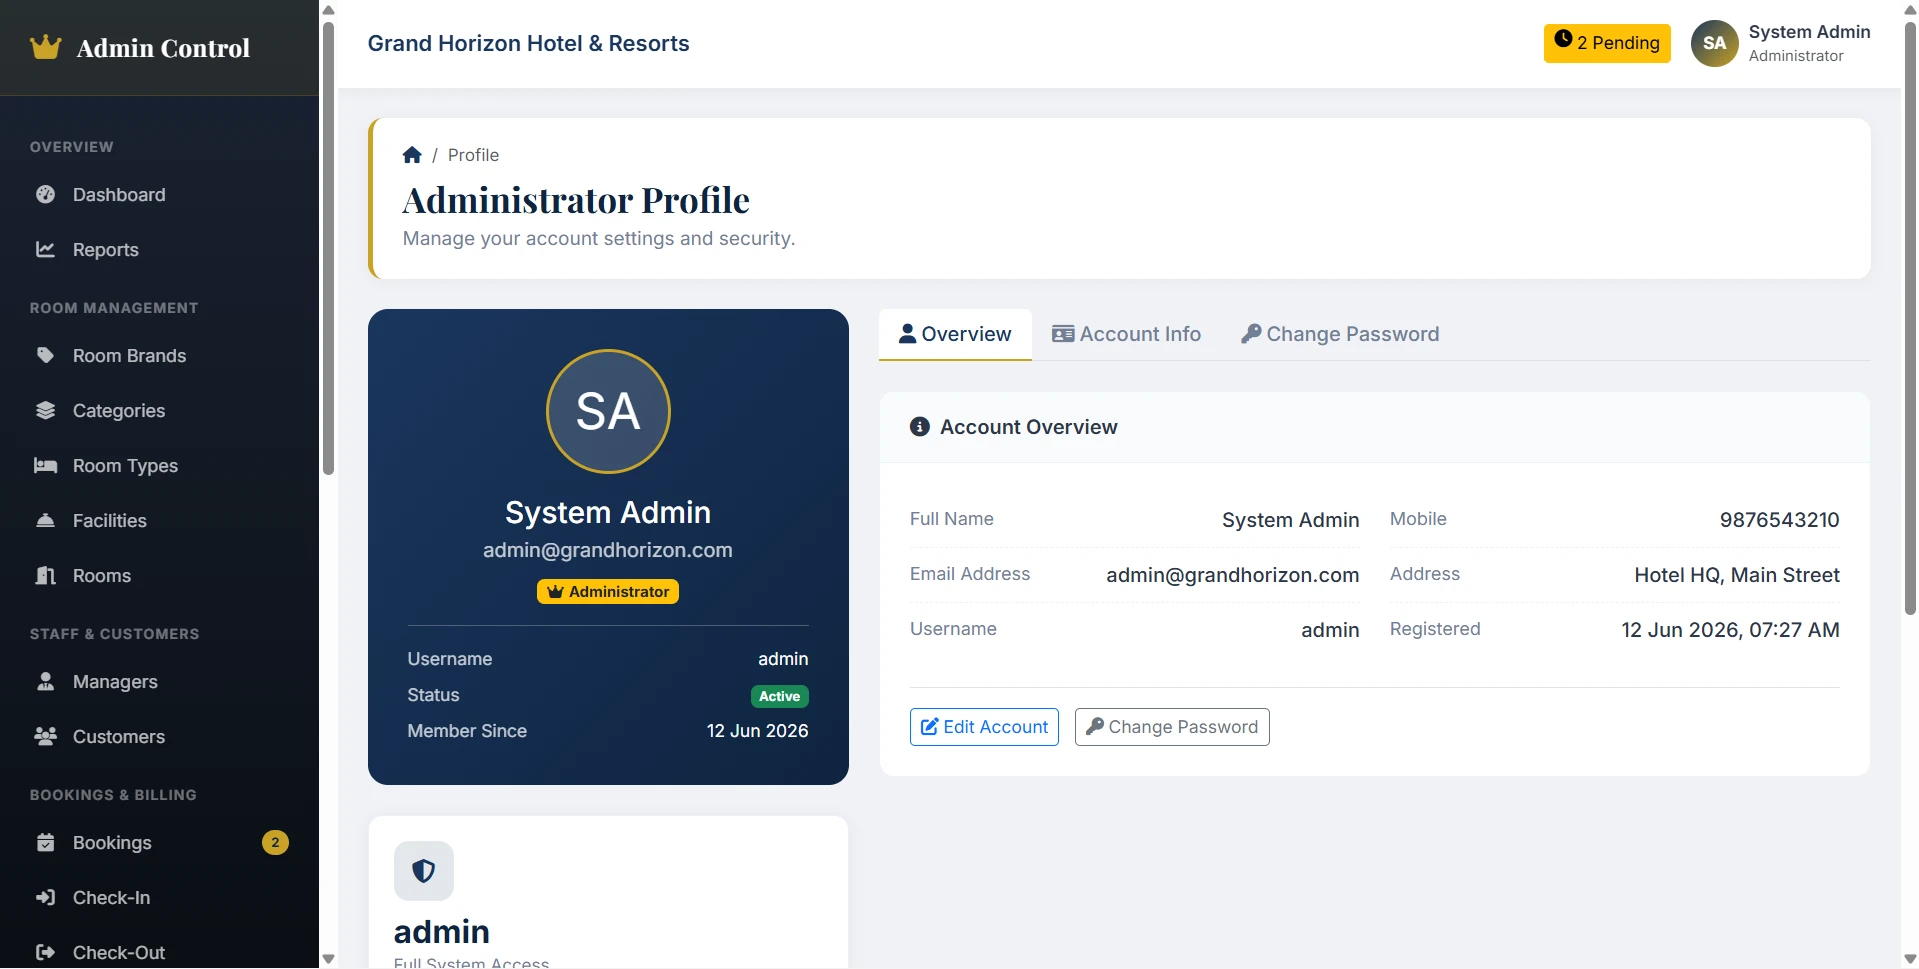The height and width of the screenshot is (969, 1919).
Task: Select Check-Out in sidebar
Action: click(160, 952)
